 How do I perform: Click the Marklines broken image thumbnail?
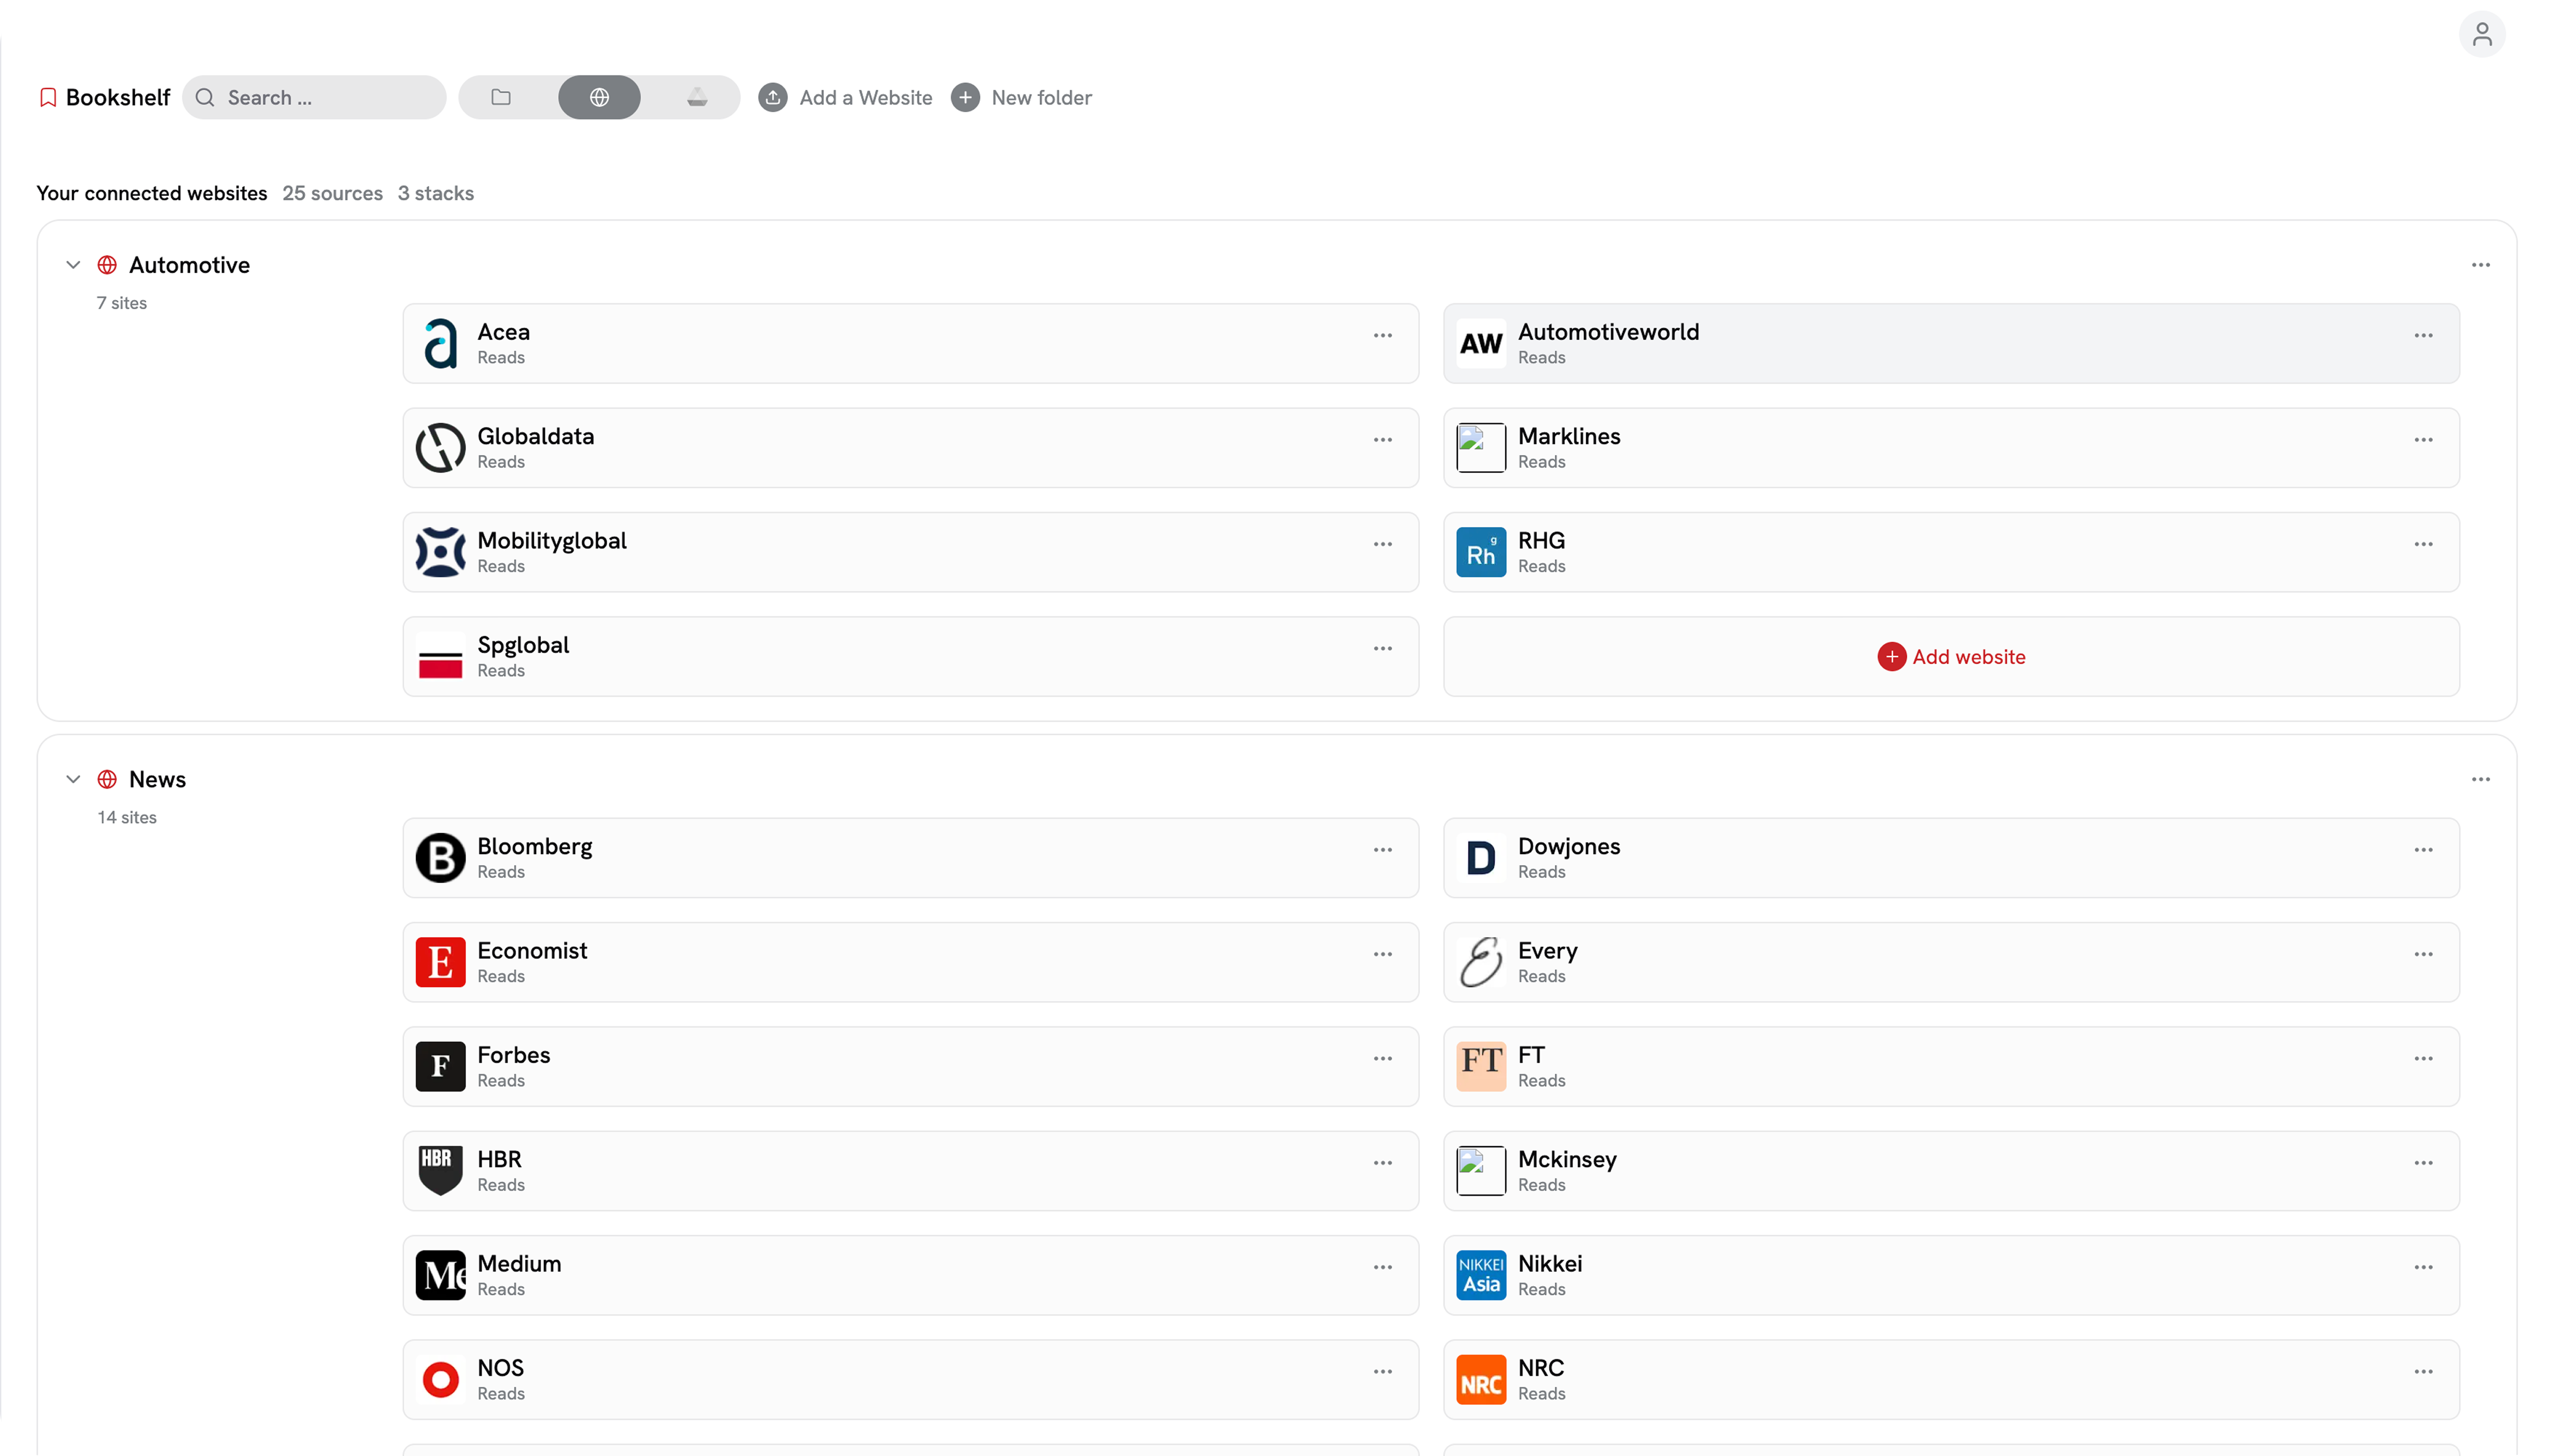tap(1480, 447)
